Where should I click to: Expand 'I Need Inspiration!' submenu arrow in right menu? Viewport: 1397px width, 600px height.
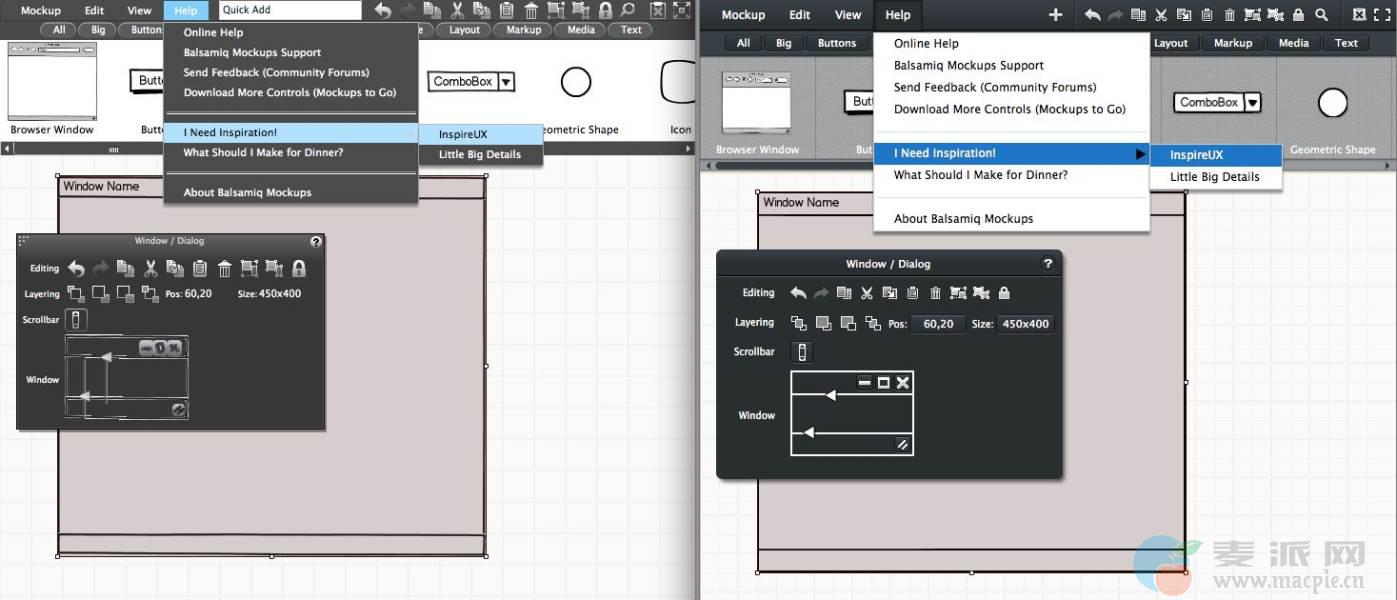1140,154
